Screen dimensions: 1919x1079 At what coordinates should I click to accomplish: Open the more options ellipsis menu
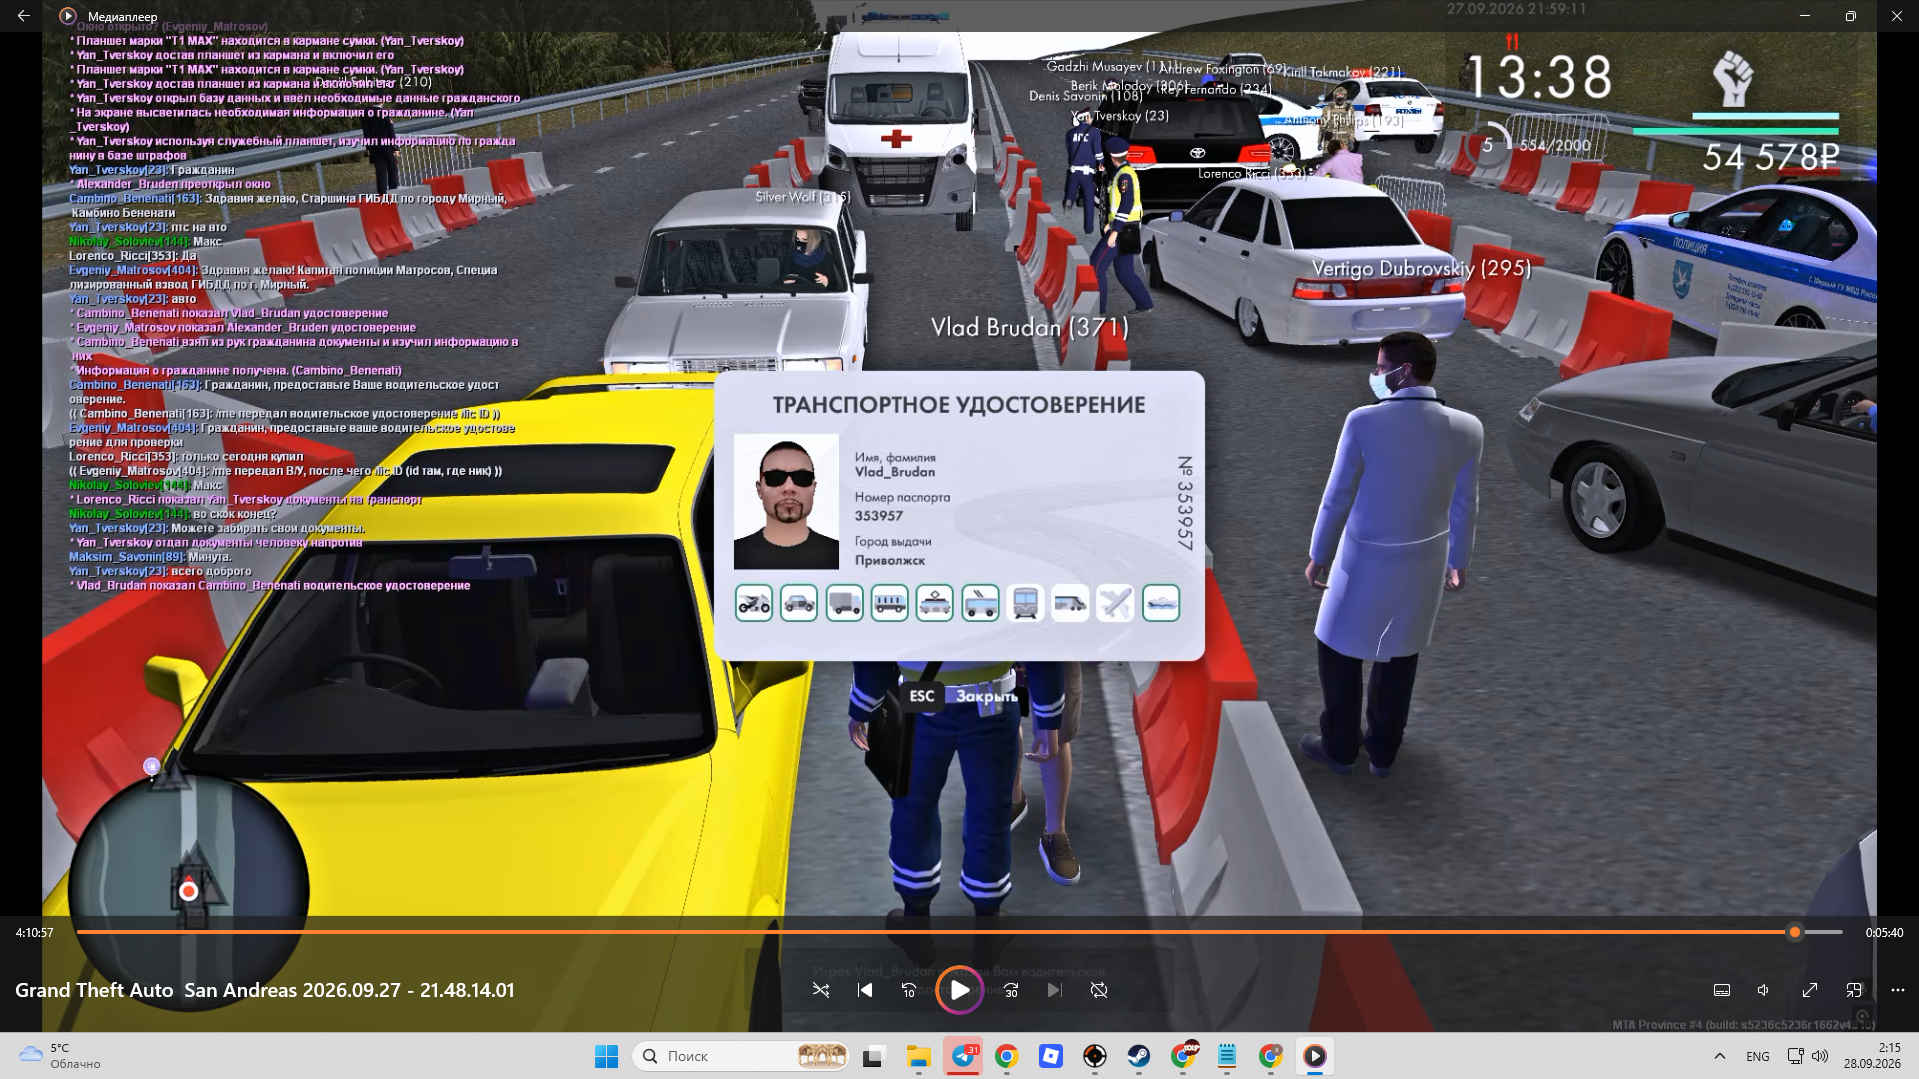(x=1898, y=990)
